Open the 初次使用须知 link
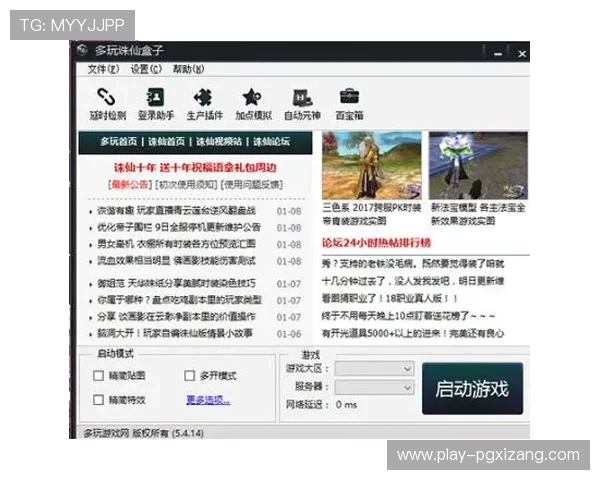Screen dimensions: 600x480 coord(186,185)
